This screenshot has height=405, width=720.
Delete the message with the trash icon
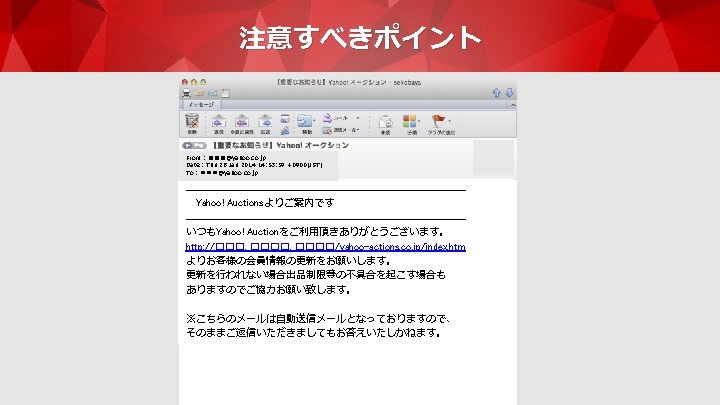point(192,124)
